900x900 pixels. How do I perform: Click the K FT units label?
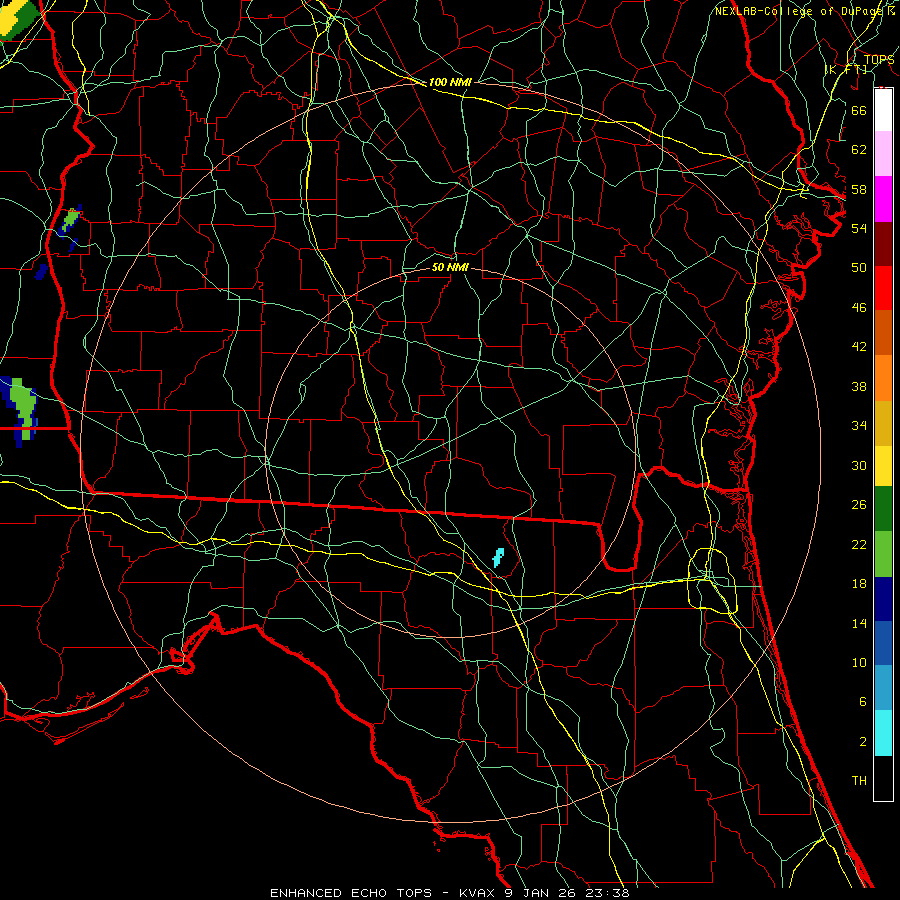pos(846,69)
